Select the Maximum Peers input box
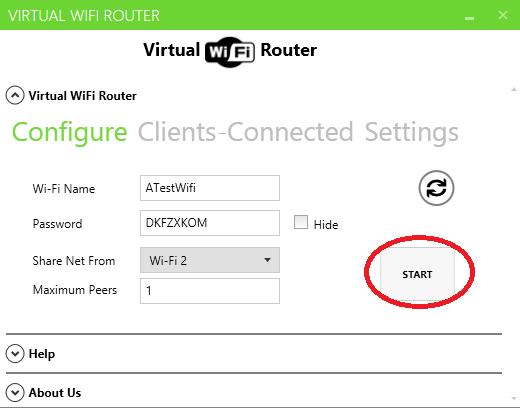This screenshot has width=520, height=408. pos(210,291)
